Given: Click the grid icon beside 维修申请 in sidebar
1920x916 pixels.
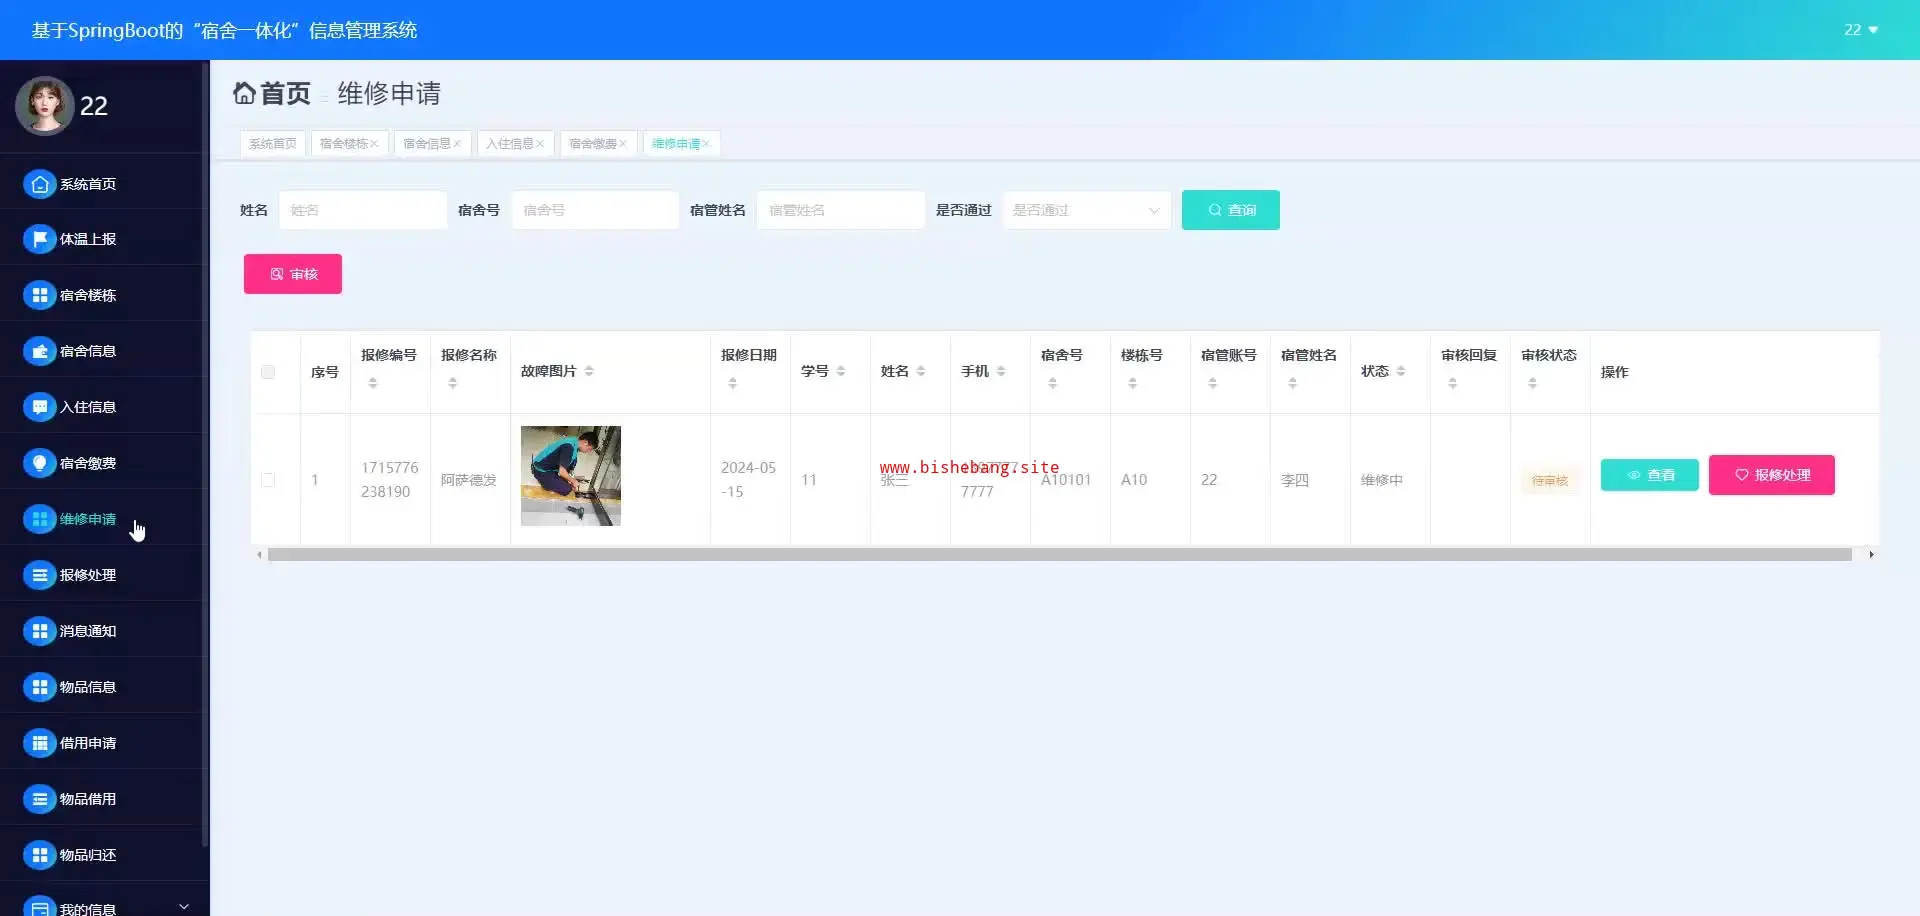Looking at the screenshot, I should click(39, 519).
